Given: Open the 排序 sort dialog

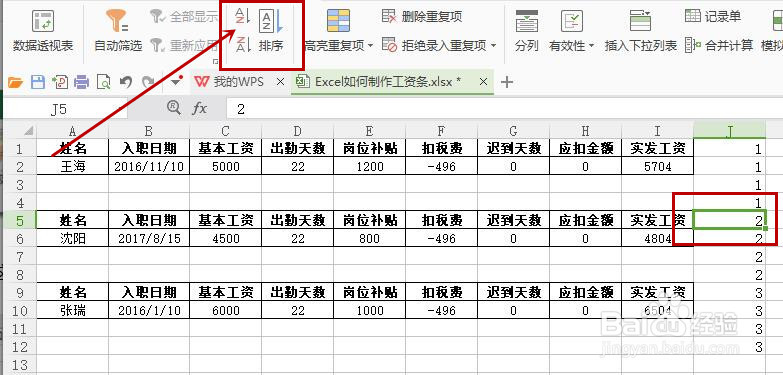Looking at the screenshot, I should 271,30.
